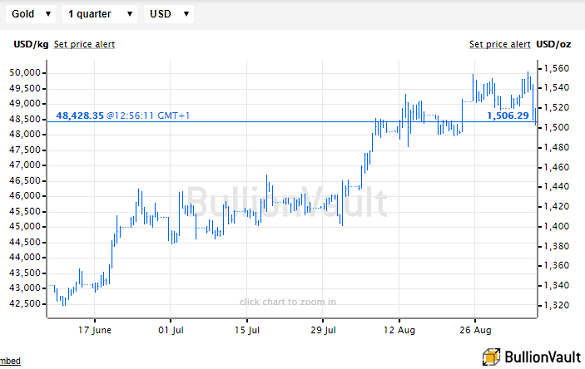The height and width of the screenshot is (369, 585).
Task: Click the 47,500 kilo axis value
Action: [x=25, y=150]
